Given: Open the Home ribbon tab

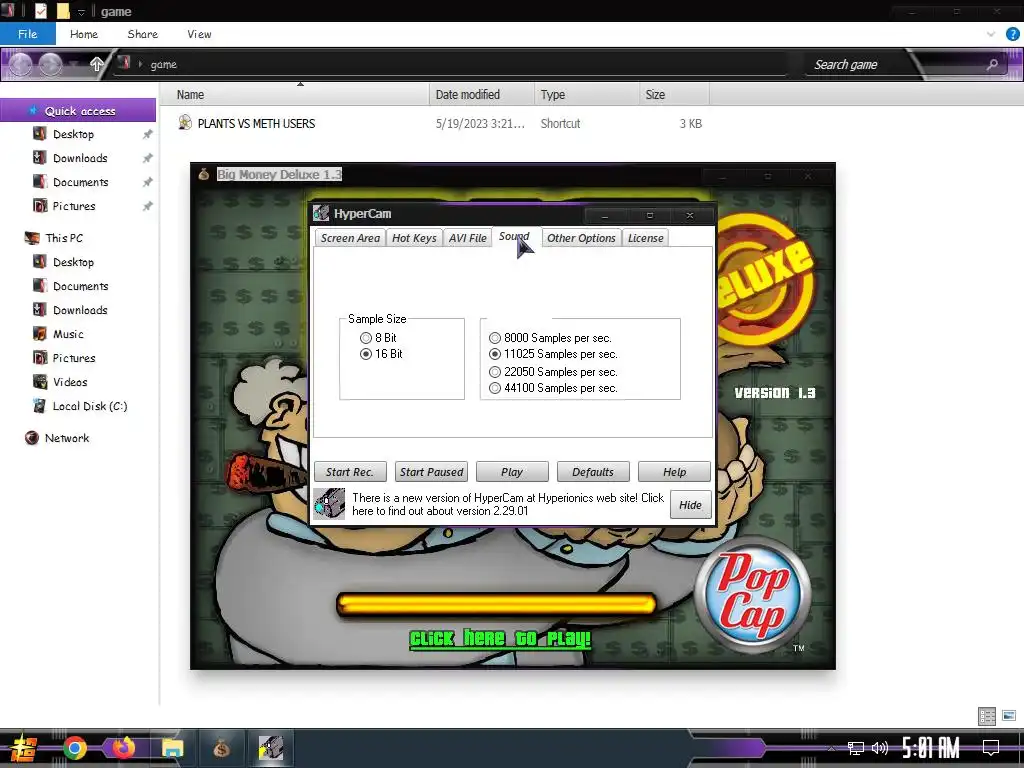Looking at the screenshot, I should point(84,34).
